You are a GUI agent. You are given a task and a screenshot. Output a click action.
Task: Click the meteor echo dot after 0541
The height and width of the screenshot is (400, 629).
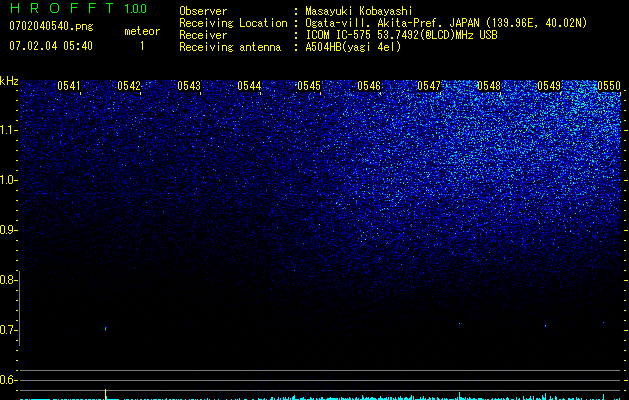click(106, 329)
